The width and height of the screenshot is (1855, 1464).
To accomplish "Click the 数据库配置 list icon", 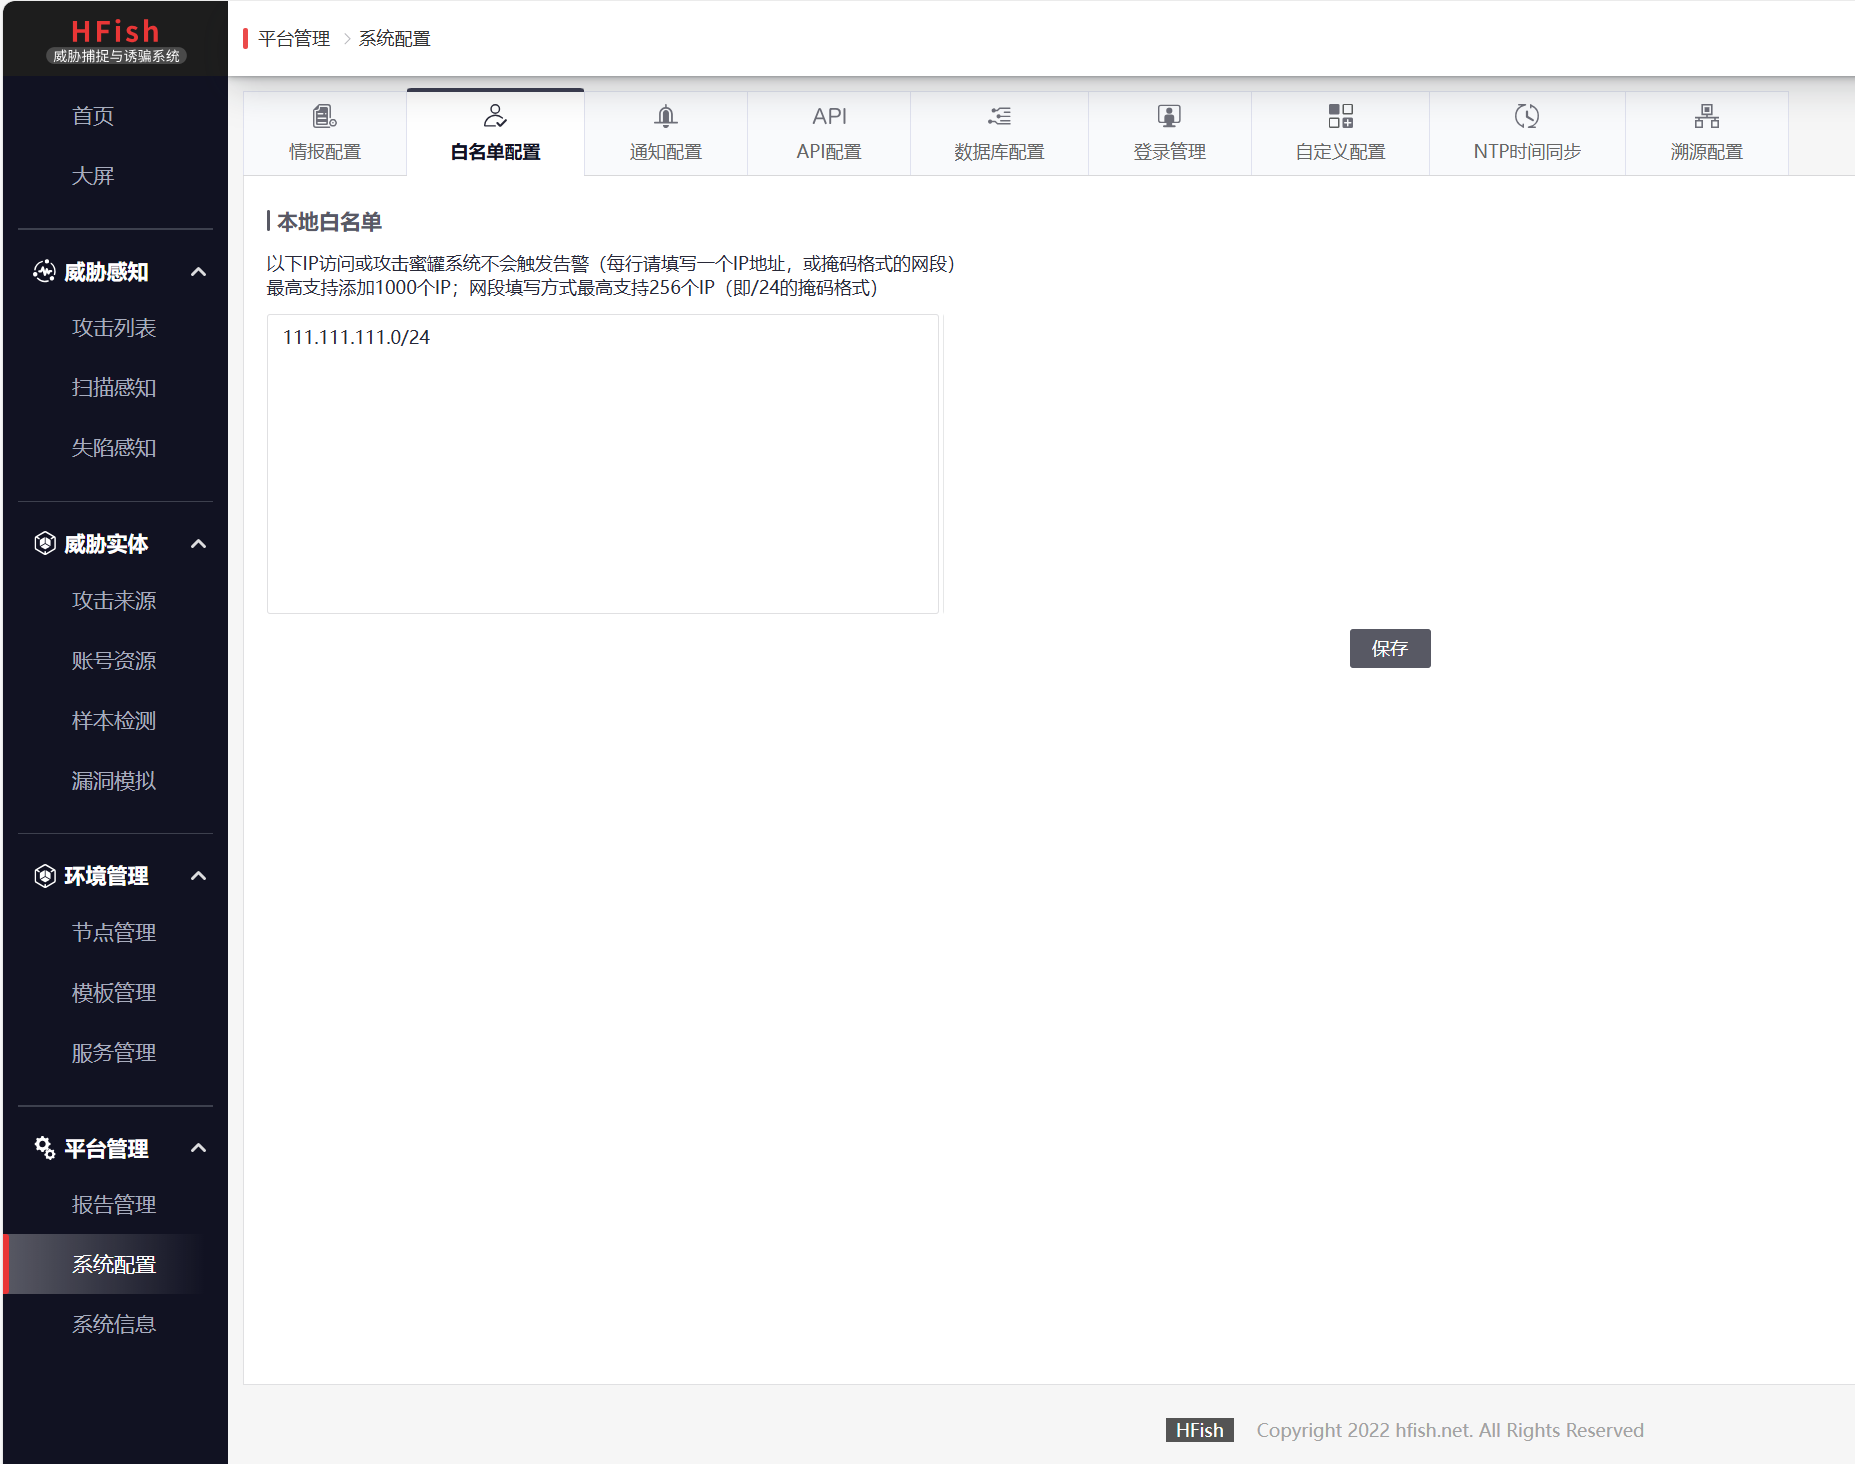I will click(x=998, y=116).
